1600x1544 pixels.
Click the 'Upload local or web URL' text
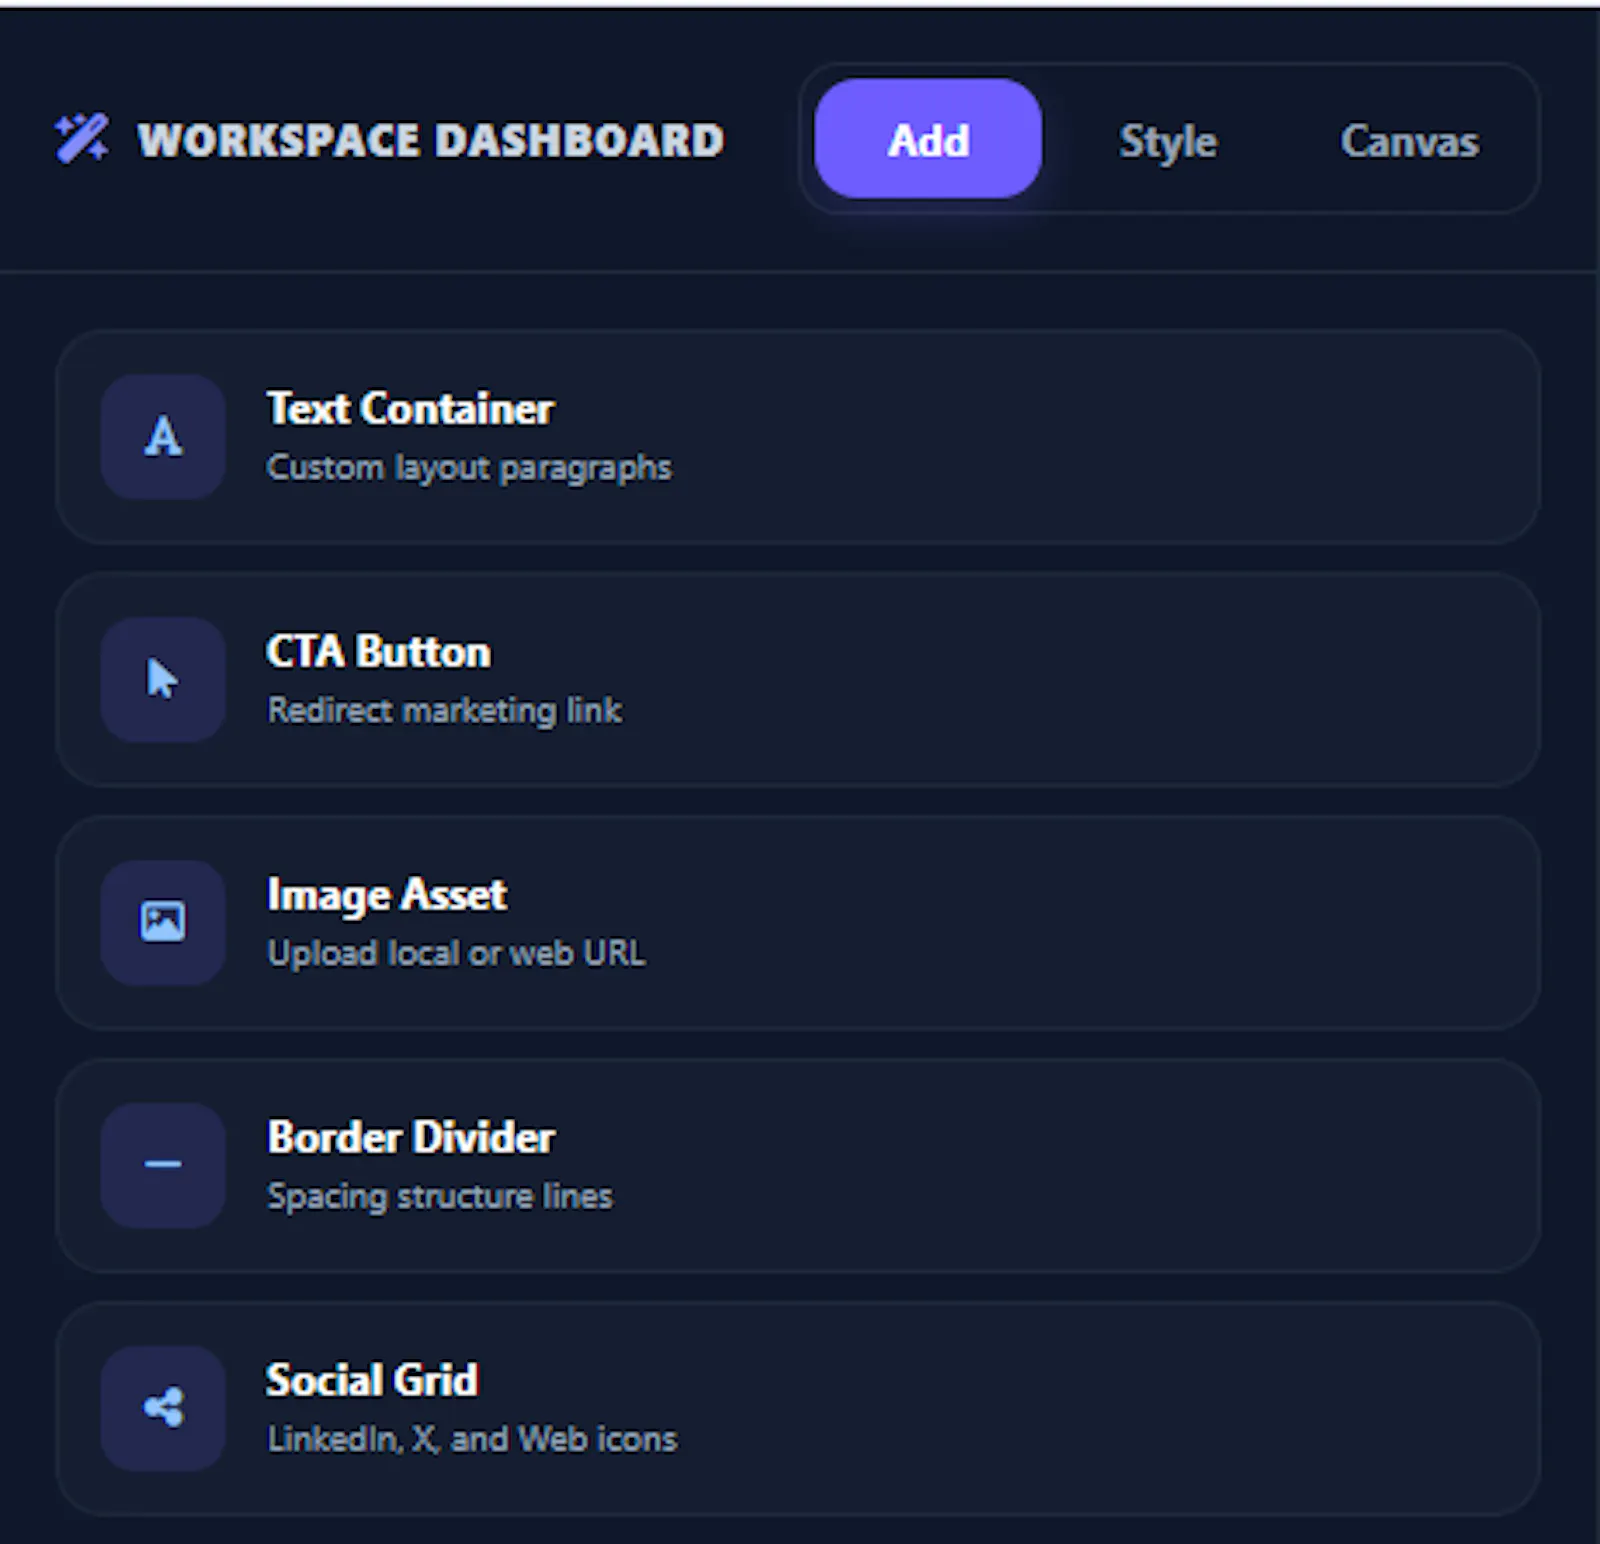click(x=456, y=953)
